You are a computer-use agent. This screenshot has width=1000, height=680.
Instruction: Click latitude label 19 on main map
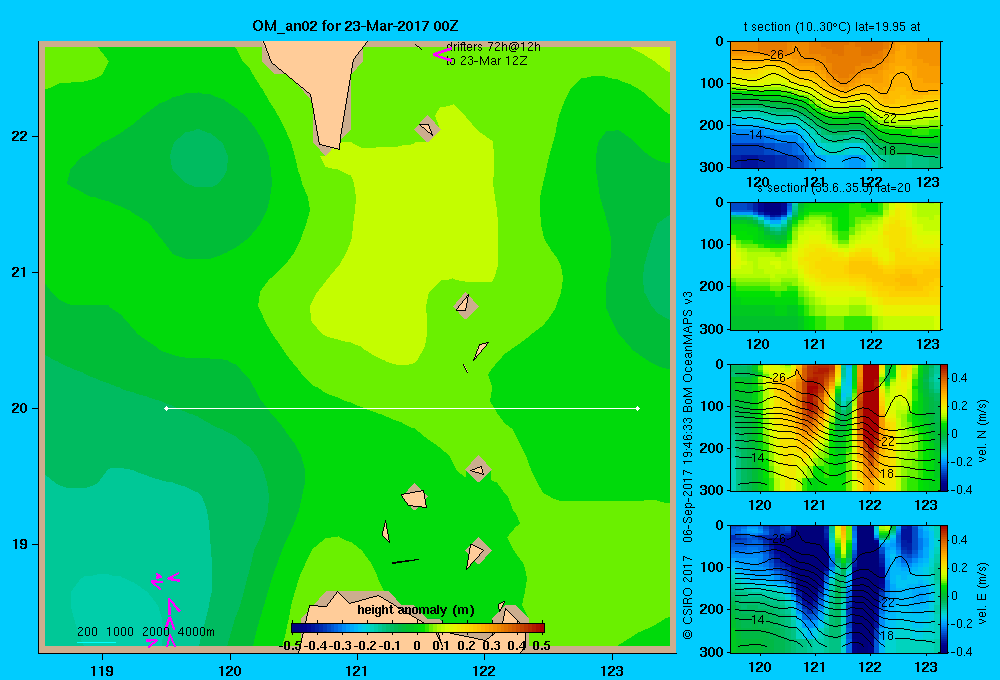(20, 544)
